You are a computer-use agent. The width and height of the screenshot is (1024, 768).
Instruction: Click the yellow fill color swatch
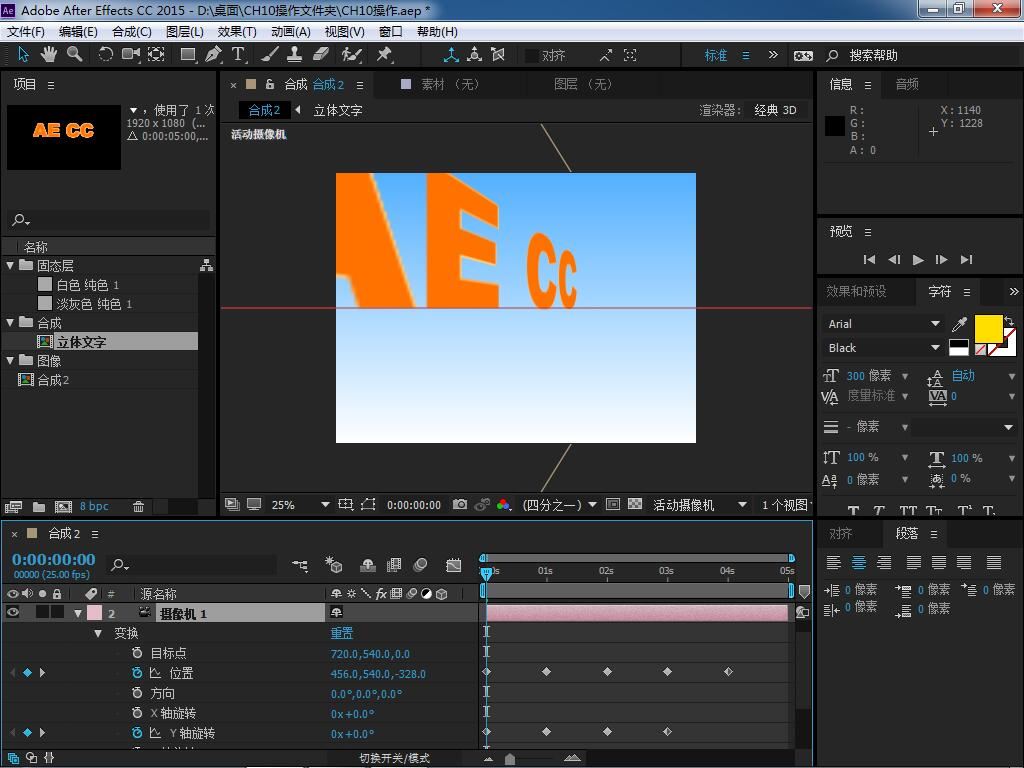pos(988,328)
